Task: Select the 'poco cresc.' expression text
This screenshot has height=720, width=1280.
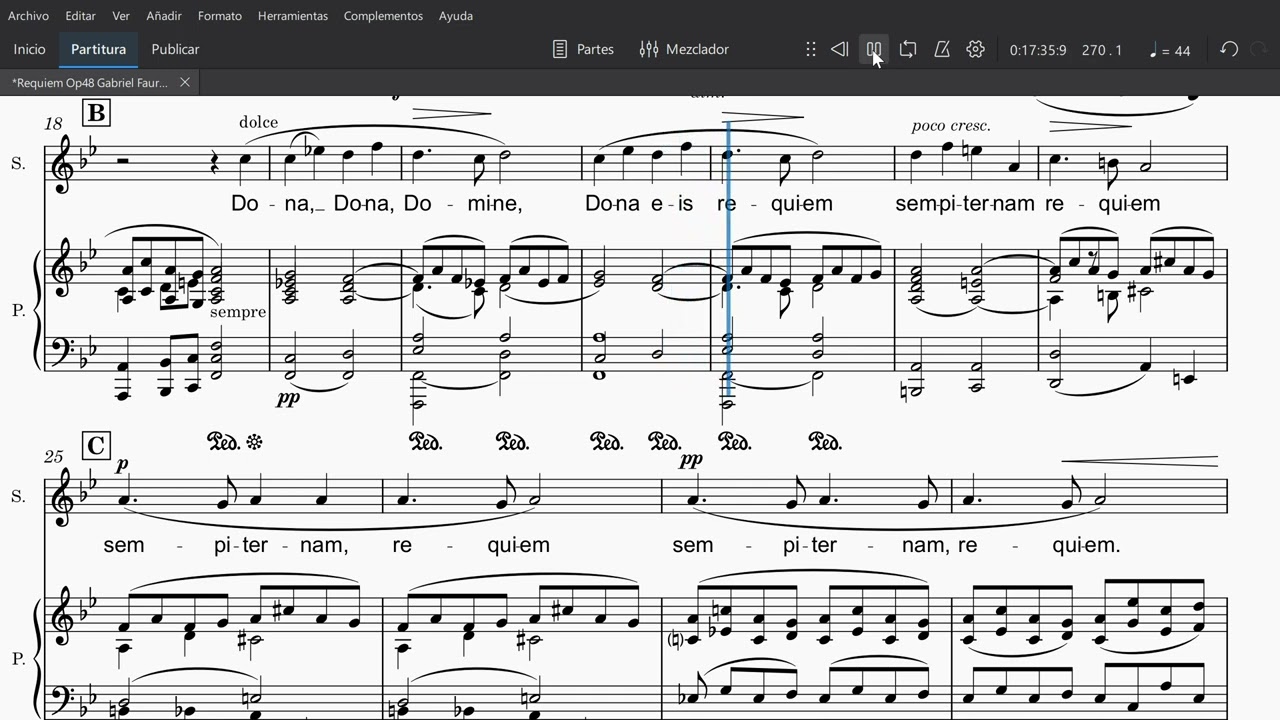Action: [951, 126]
